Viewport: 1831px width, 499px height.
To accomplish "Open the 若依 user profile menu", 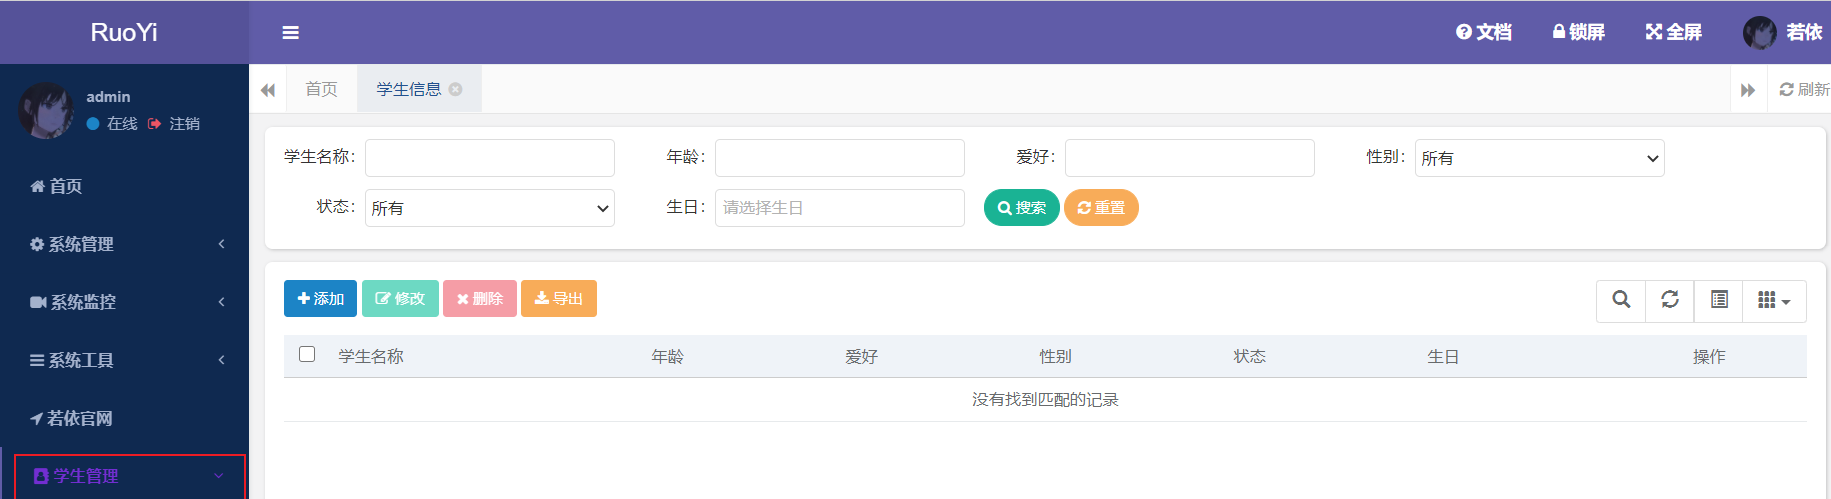I will [1783, 32].
